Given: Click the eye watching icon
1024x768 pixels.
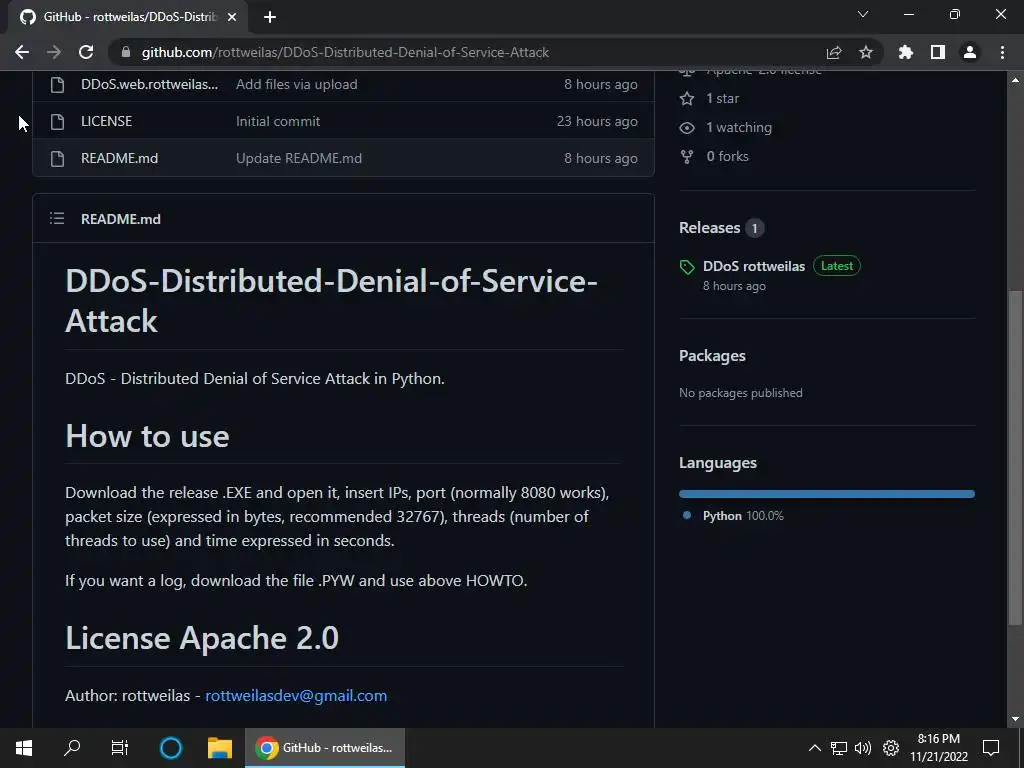Looking at the screenshot, I should (x=686, y=128).
